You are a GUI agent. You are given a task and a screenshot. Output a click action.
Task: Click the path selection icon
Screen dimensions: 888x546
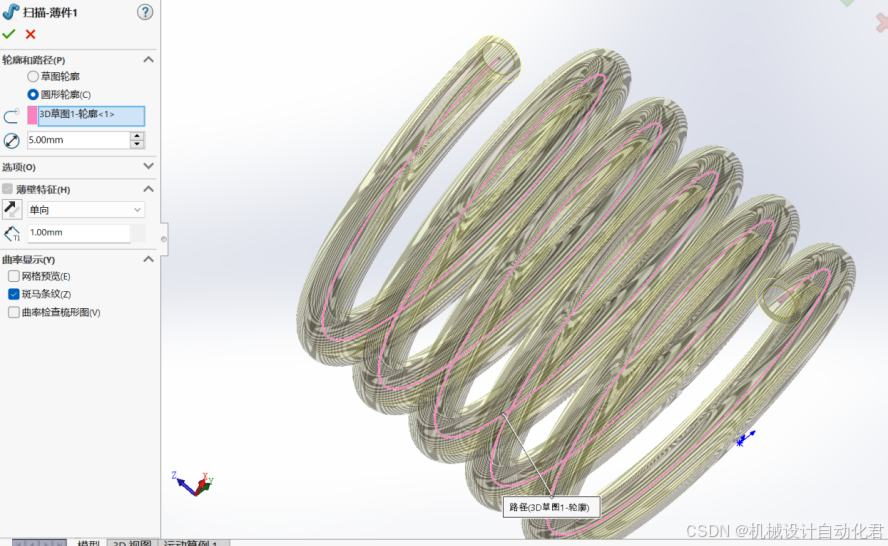click(11, 116)
